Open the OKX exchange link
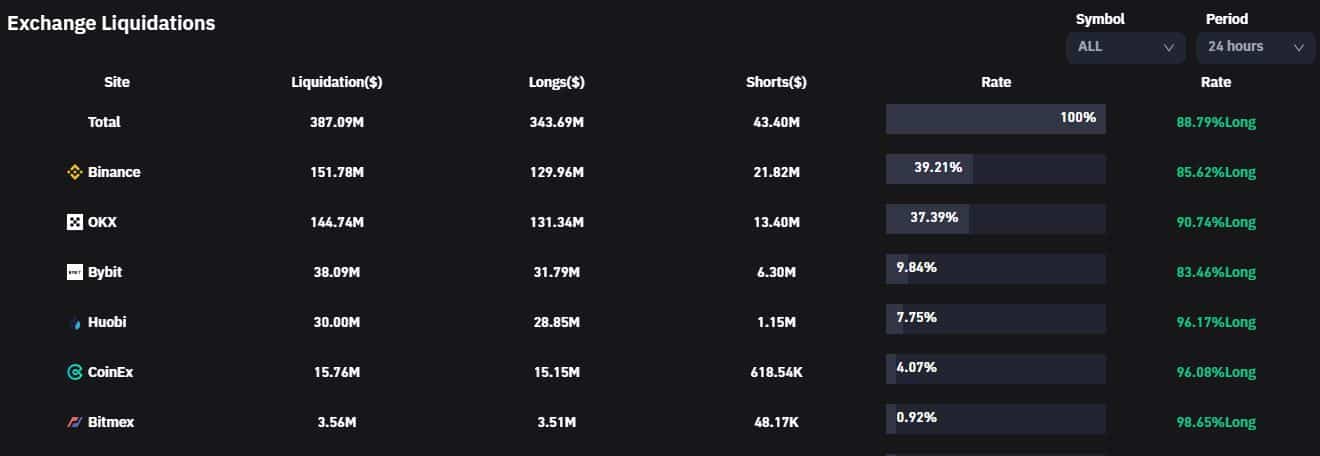Image resolution: width=1320 pixels, height=456 pixels. (102, 222)
